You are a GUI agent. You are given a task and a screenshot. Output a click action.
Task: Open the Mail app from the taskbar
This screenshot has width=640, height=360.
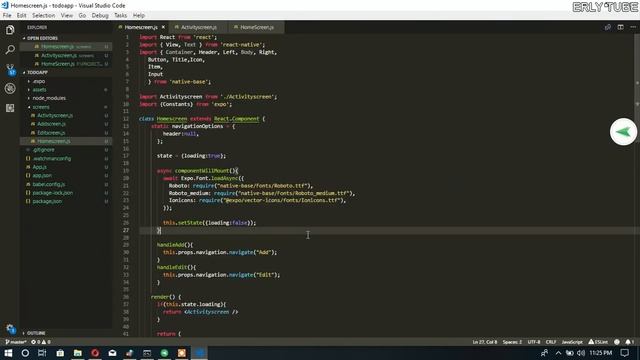[x=112, y=353]
